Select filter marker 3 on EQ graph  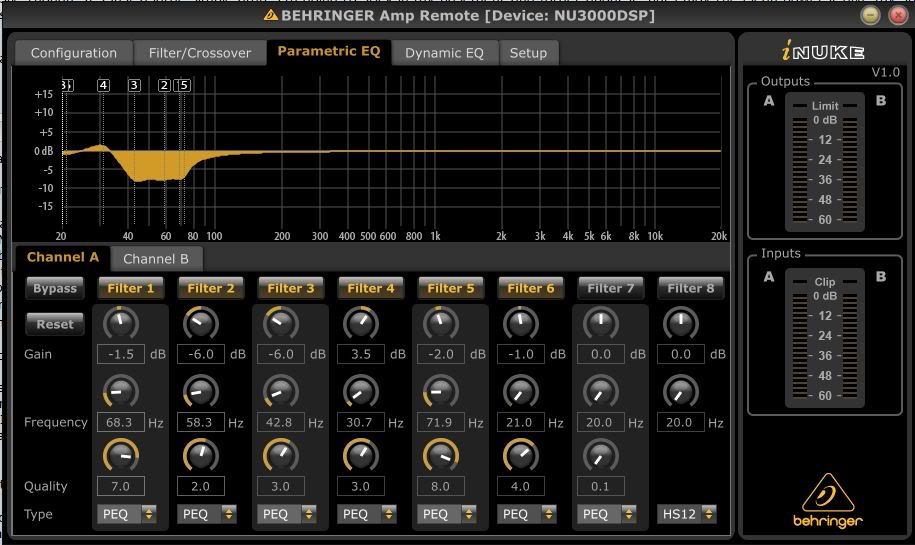pos(134,85)
